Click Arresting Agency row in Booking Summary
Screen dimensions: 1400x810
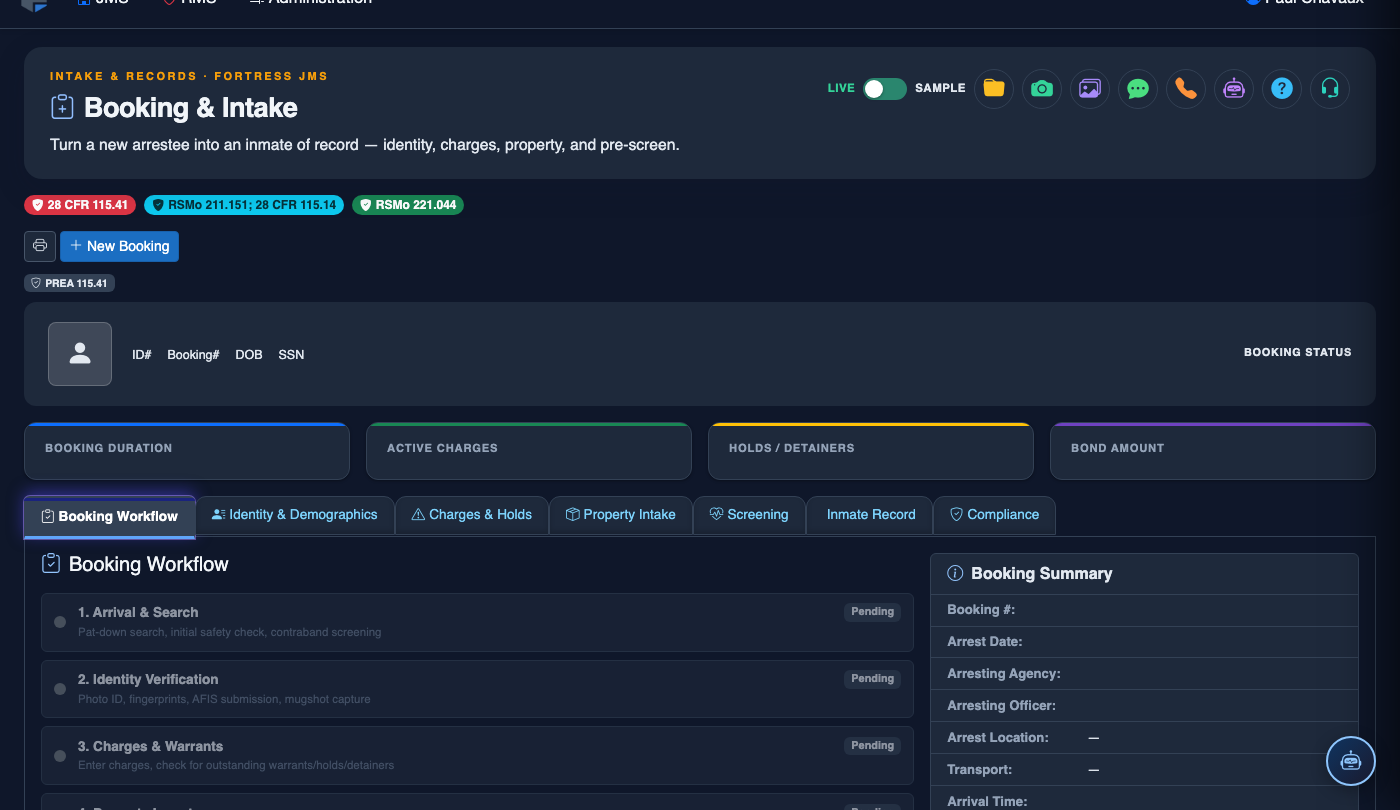tap(1144, 674)
